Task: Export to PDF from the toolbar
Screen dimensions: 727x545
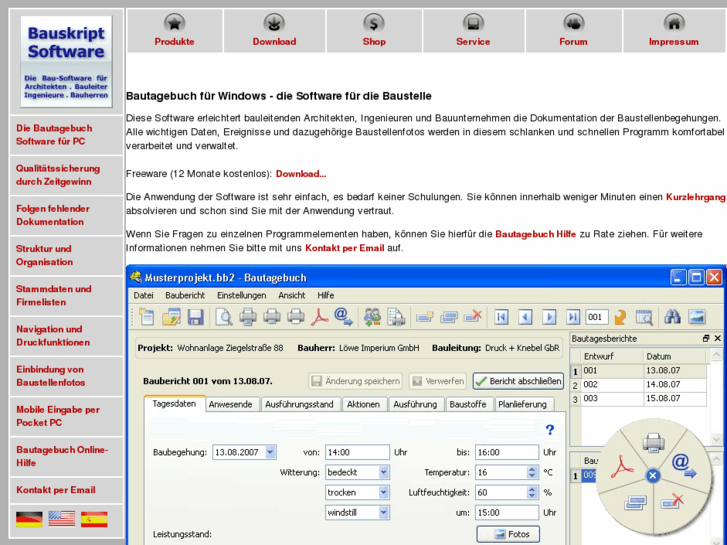Action: (319, 317)
